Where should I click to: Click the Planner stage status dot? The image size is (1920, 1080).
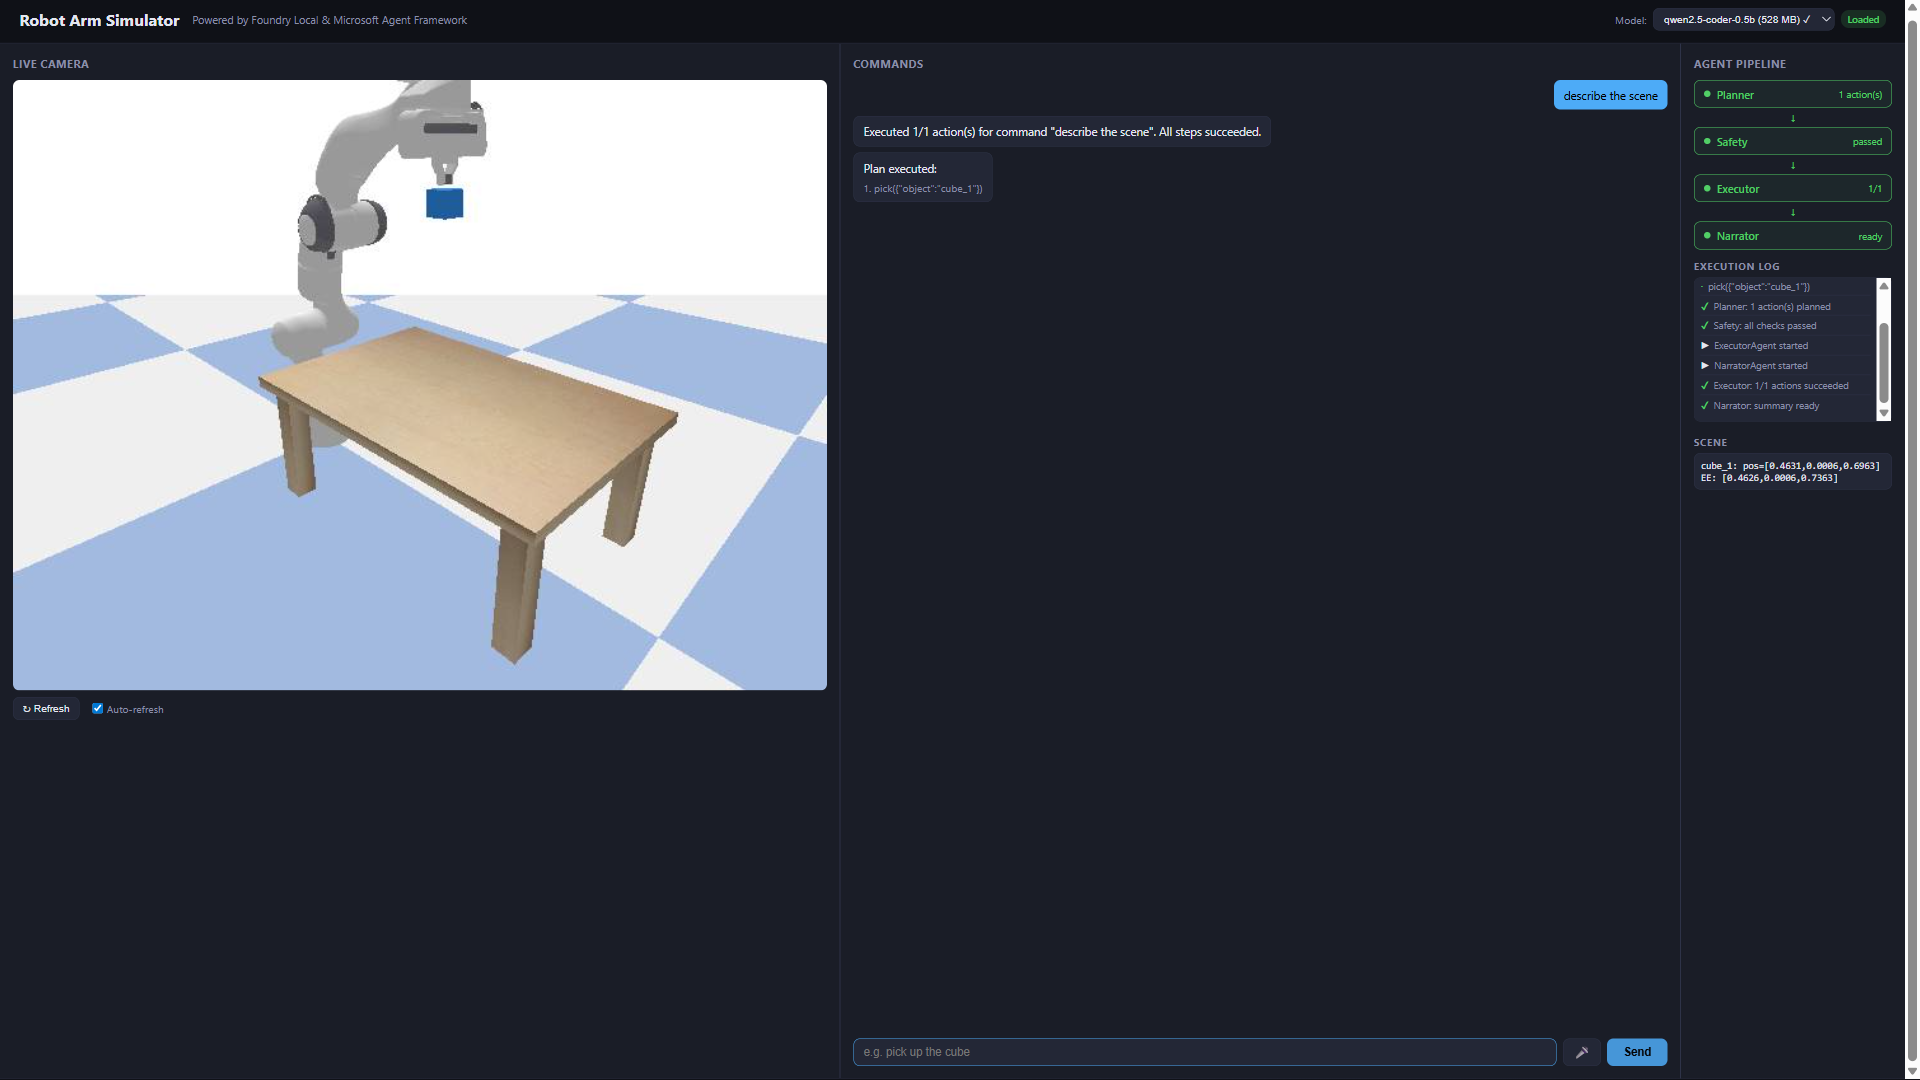1707,95
